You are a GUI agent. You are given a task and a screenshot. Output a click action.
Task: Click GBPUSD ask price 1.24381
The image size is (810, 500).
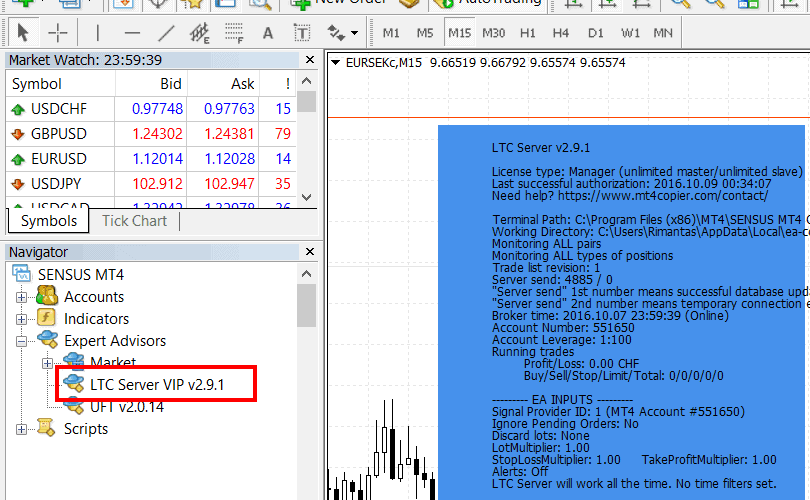(x=229, y=134)
